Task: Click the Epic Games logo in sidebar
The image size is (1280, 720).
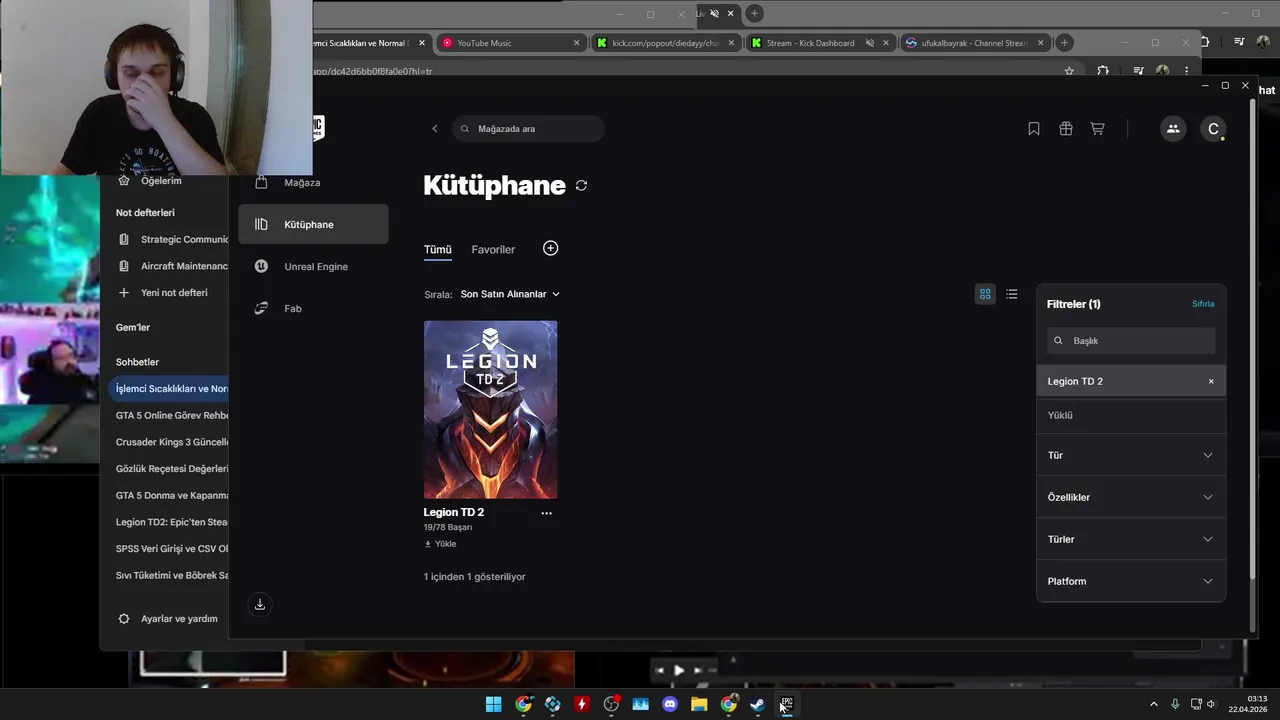Action: pyautogui.click(x=318, y=127)
